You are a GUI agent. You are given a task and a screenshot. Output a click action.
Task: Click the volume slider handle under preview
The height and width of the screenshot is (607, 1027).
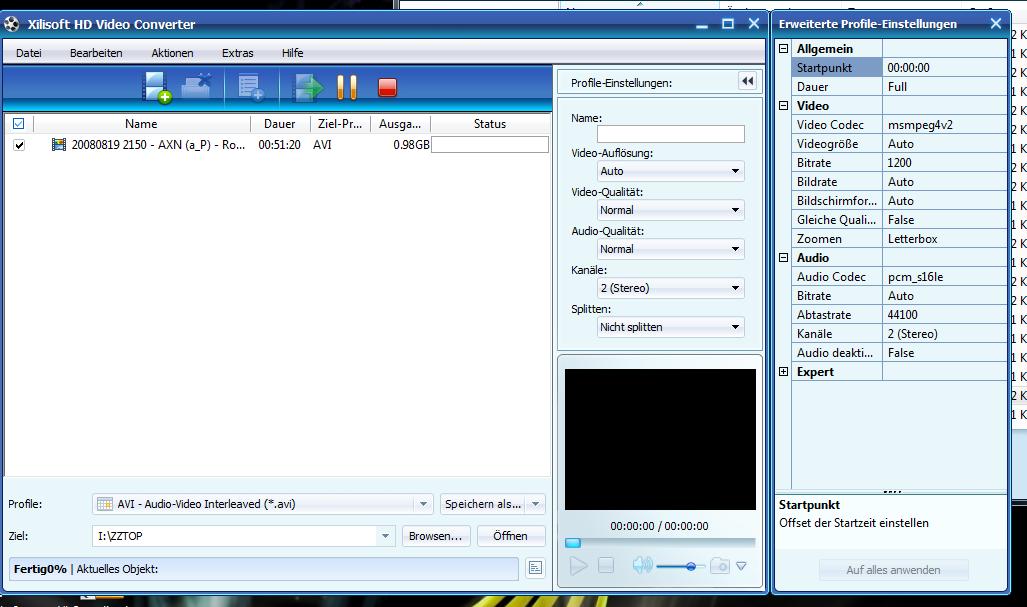click(691, 567)
